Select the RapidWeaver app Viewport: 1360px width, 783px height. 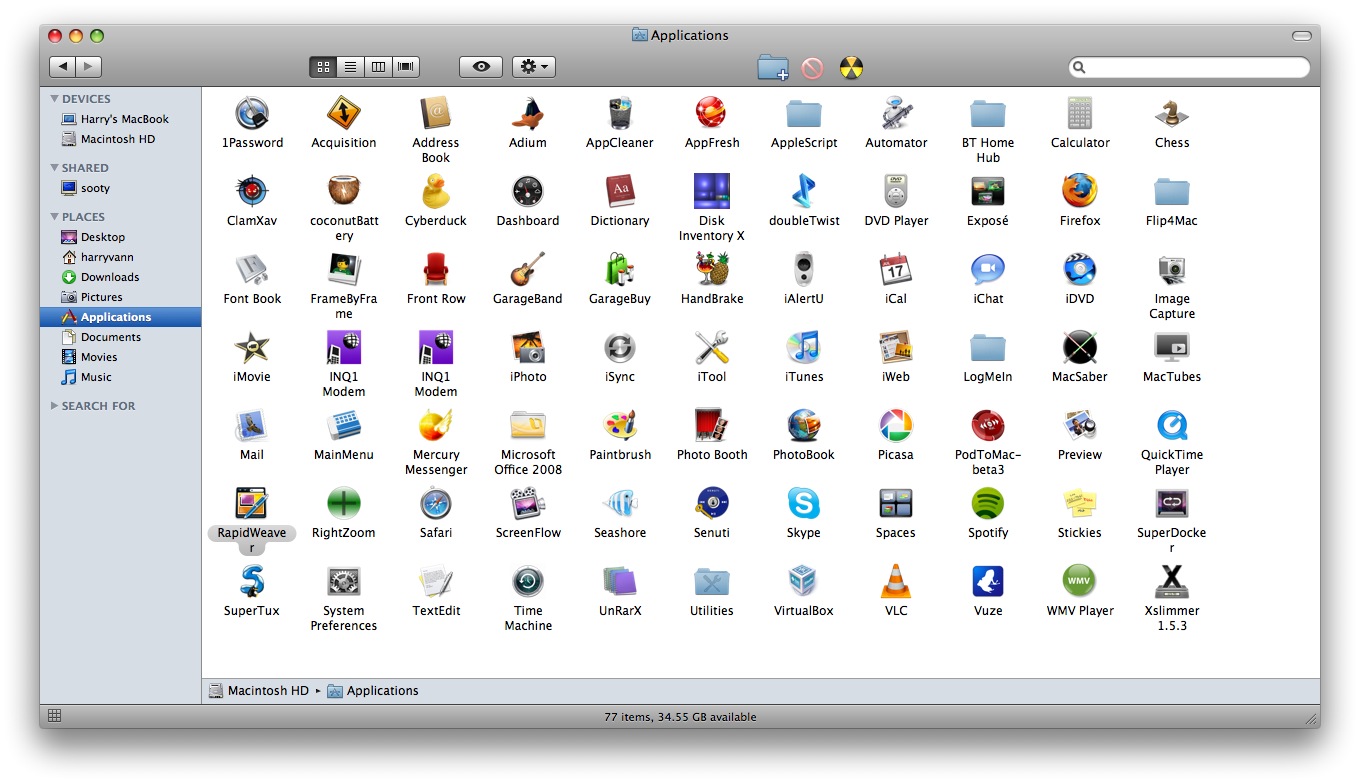(x=252, y=503)
